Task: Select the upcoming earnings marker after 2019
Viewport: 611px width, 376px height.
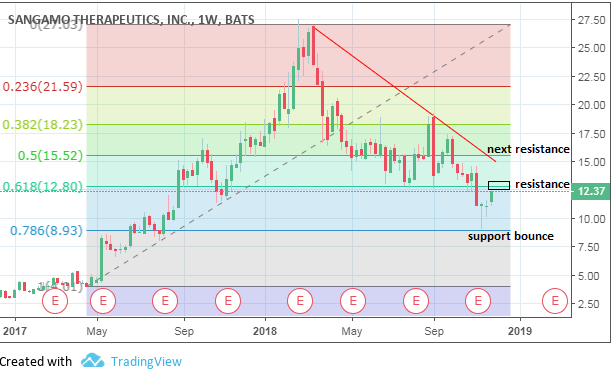Action: click(555, 301)
